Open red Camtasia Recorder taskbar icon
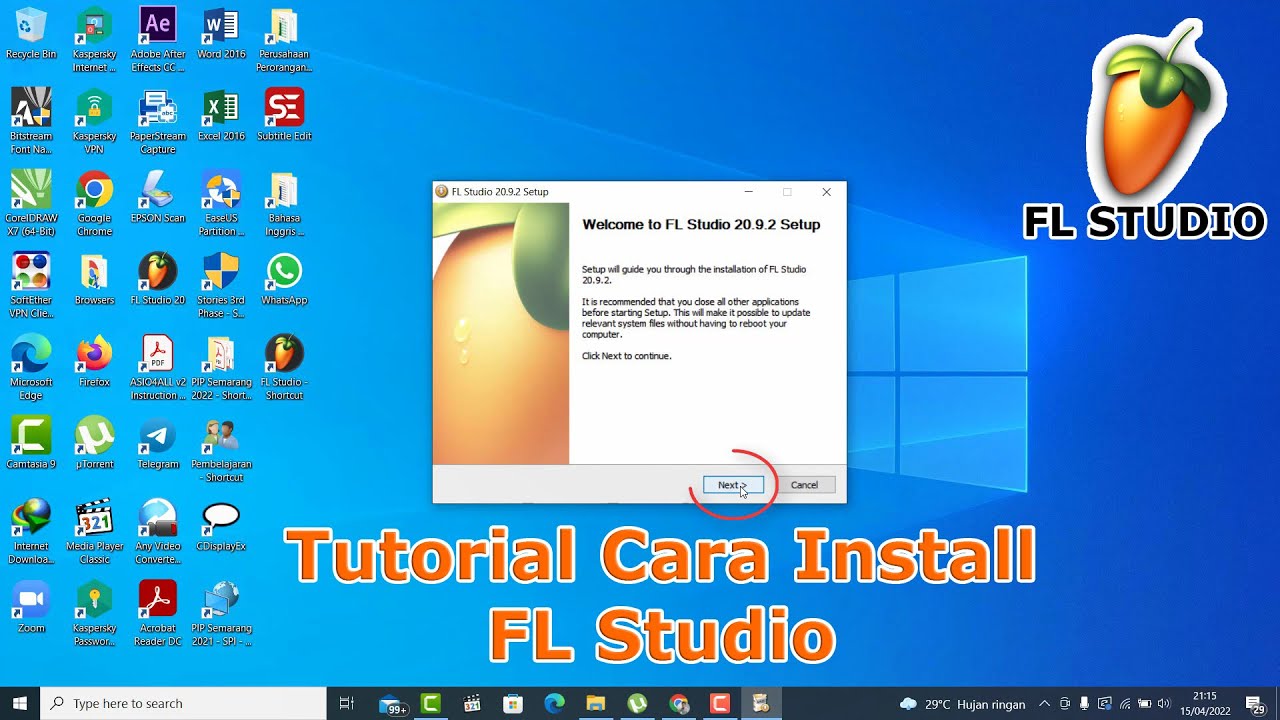 click(720, 703)
